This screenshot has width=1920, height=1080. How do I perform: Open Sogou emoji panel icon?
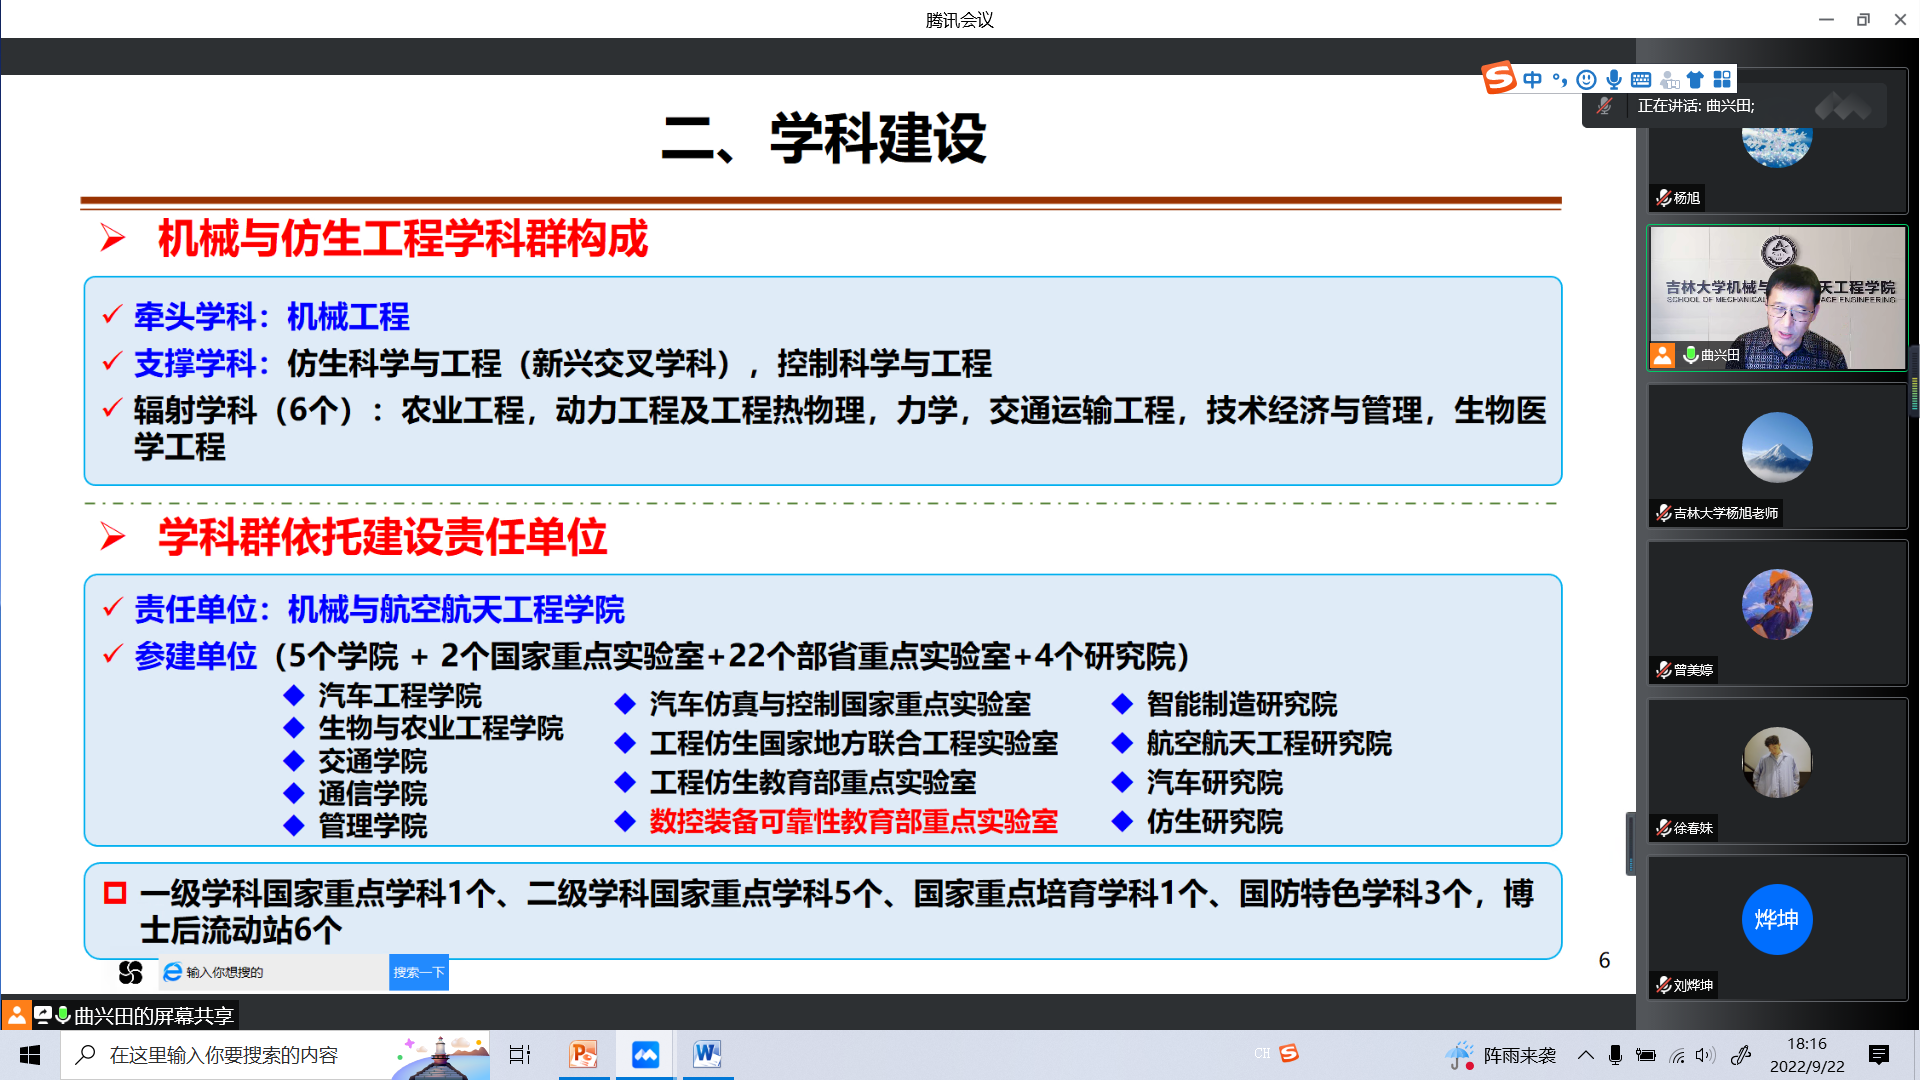pyautogui.click(x=1586, y=80)
